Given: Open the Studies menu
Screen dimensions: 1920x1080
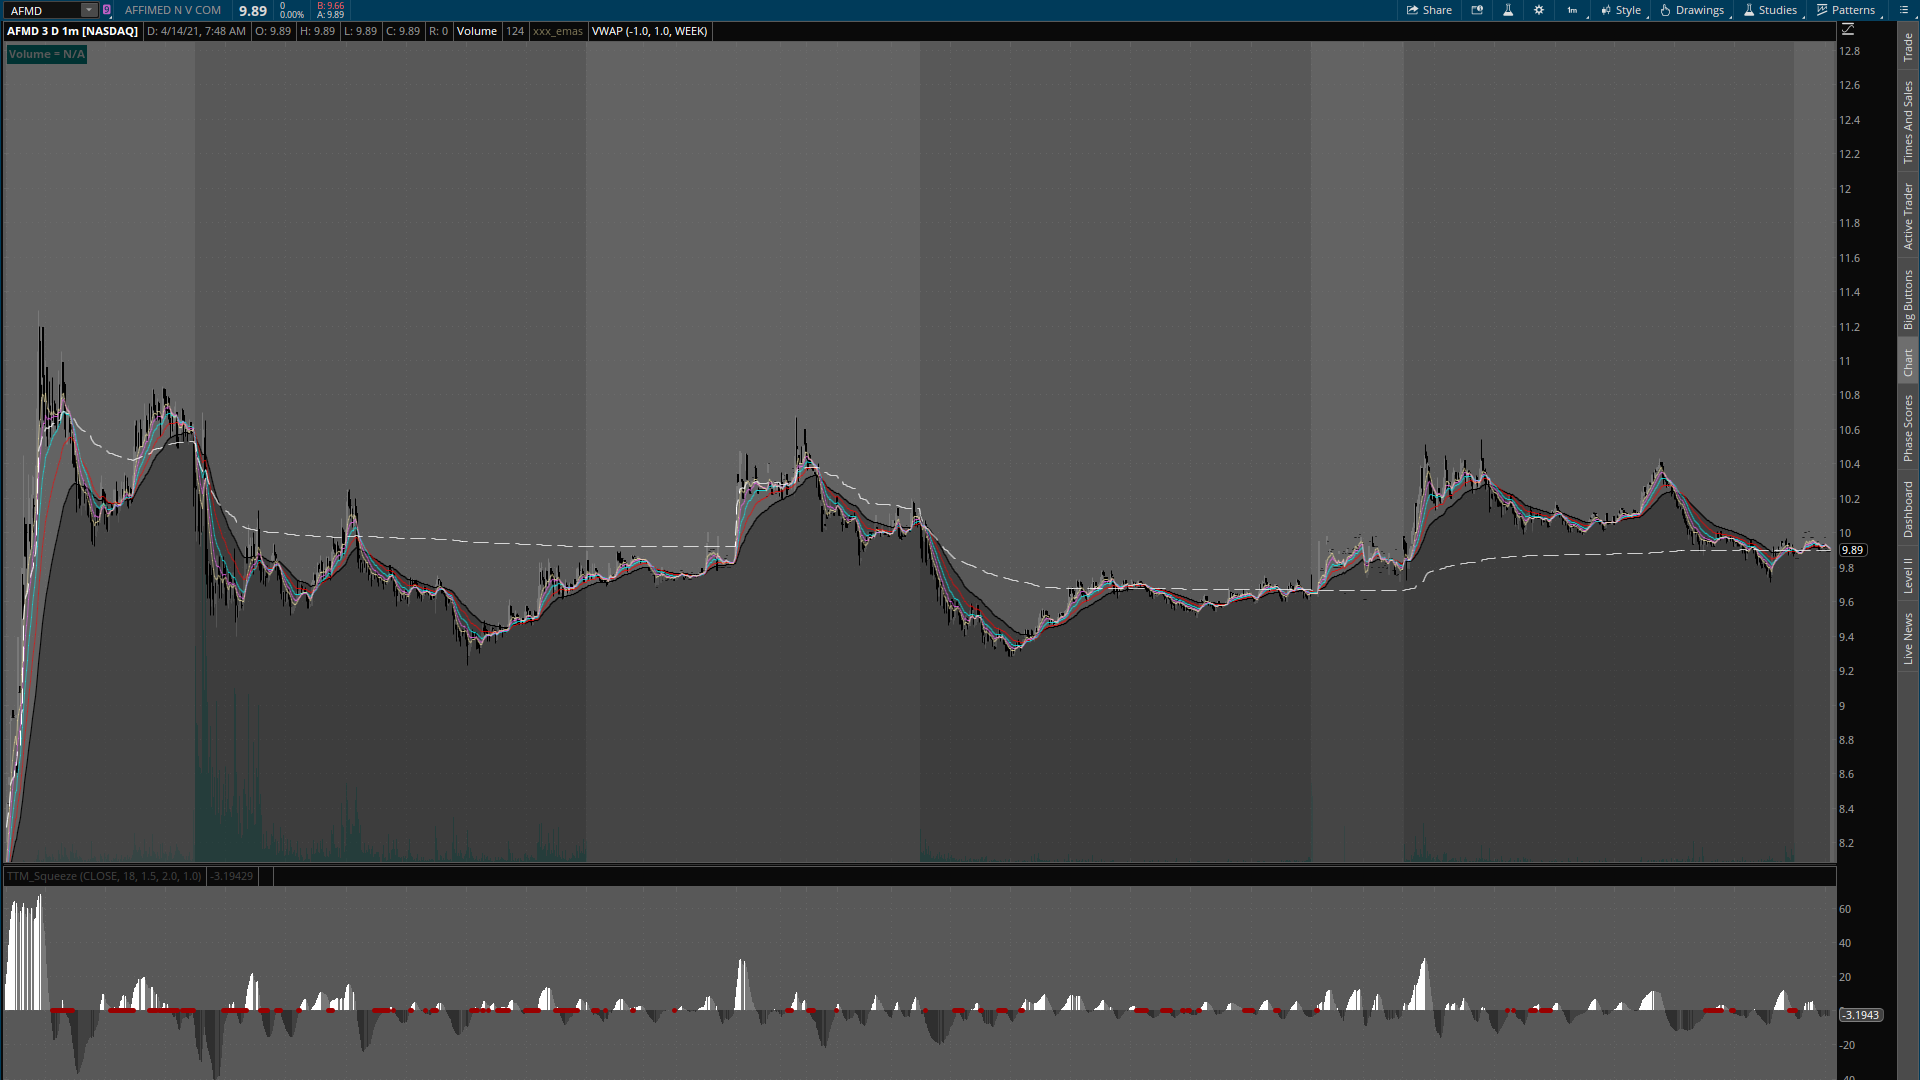Looking at the screenshot, I should pyautogui.click(x=1770, y=10).
